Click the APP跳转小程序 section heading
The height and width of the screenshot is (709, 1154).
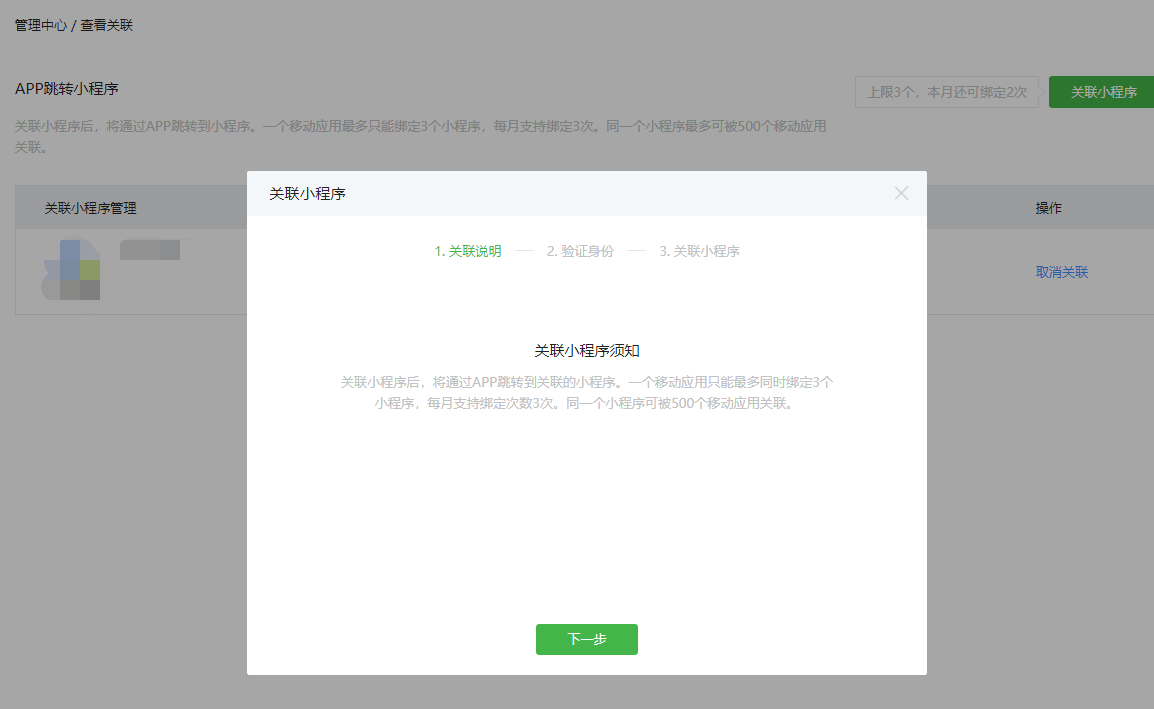point(67,89)
